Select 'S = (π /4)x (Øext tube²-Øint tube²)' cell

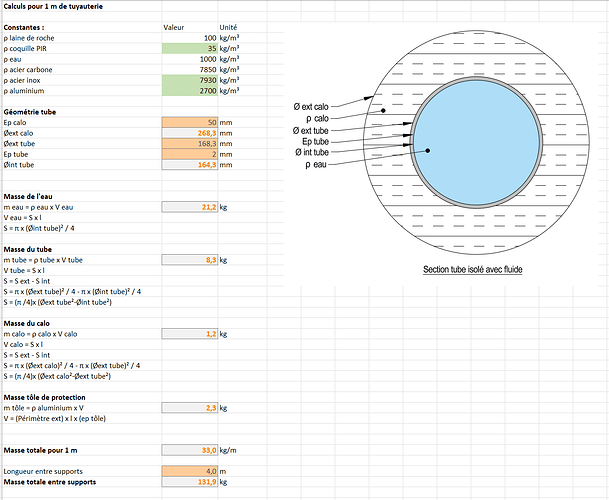point(57,302)
